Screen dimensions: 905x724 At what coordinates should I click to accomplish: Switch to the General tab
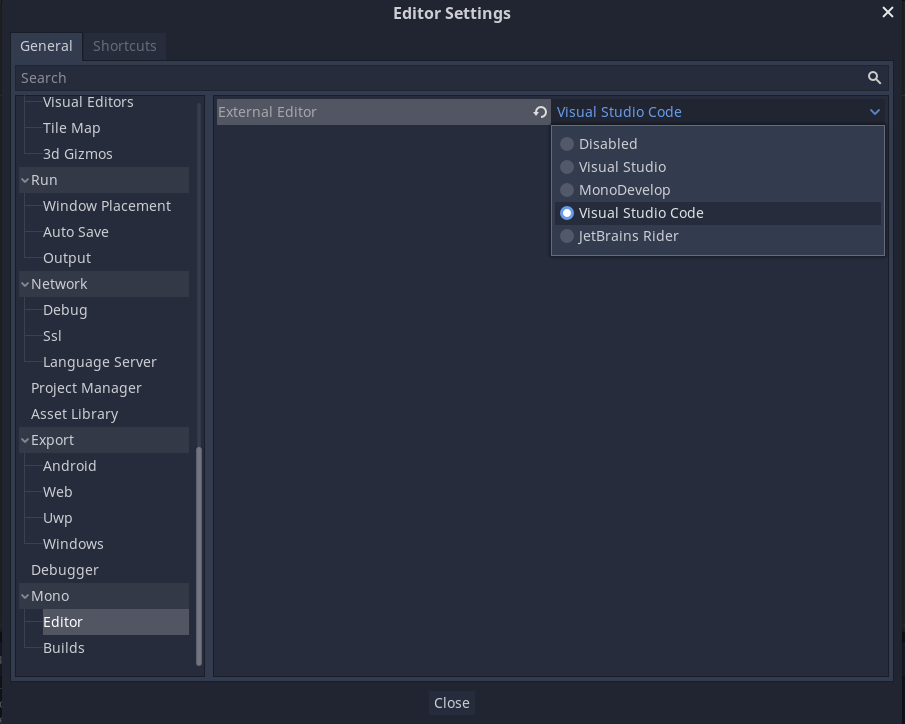tap(46, 46)
